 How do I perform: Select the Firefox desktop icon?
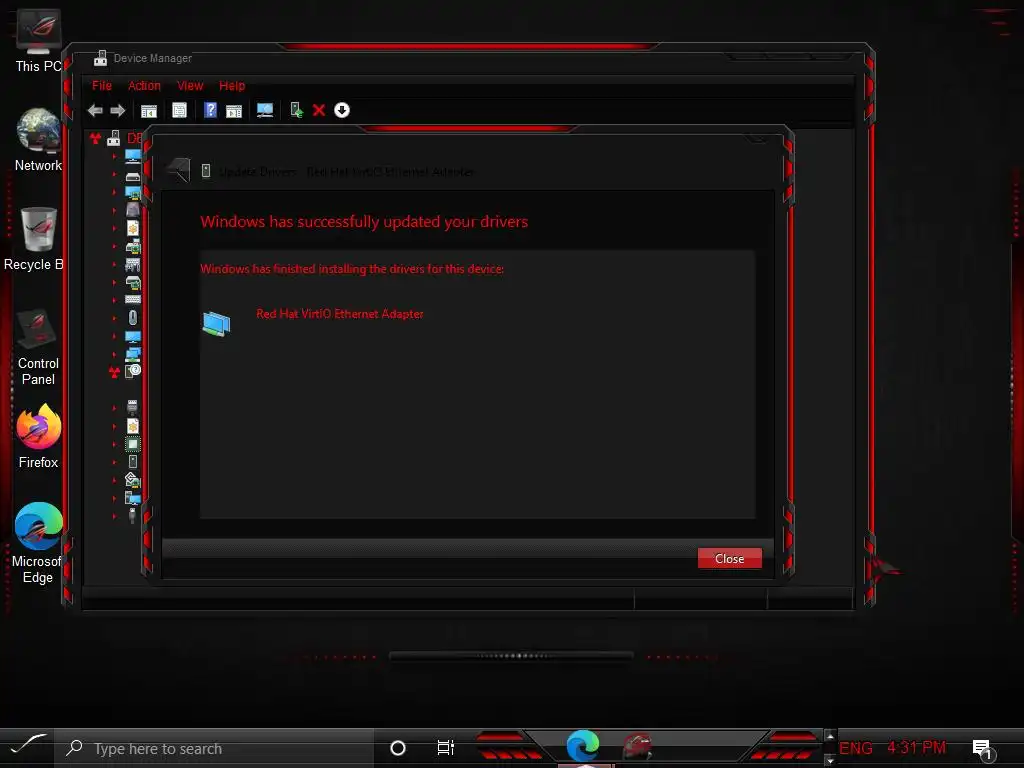39,437
